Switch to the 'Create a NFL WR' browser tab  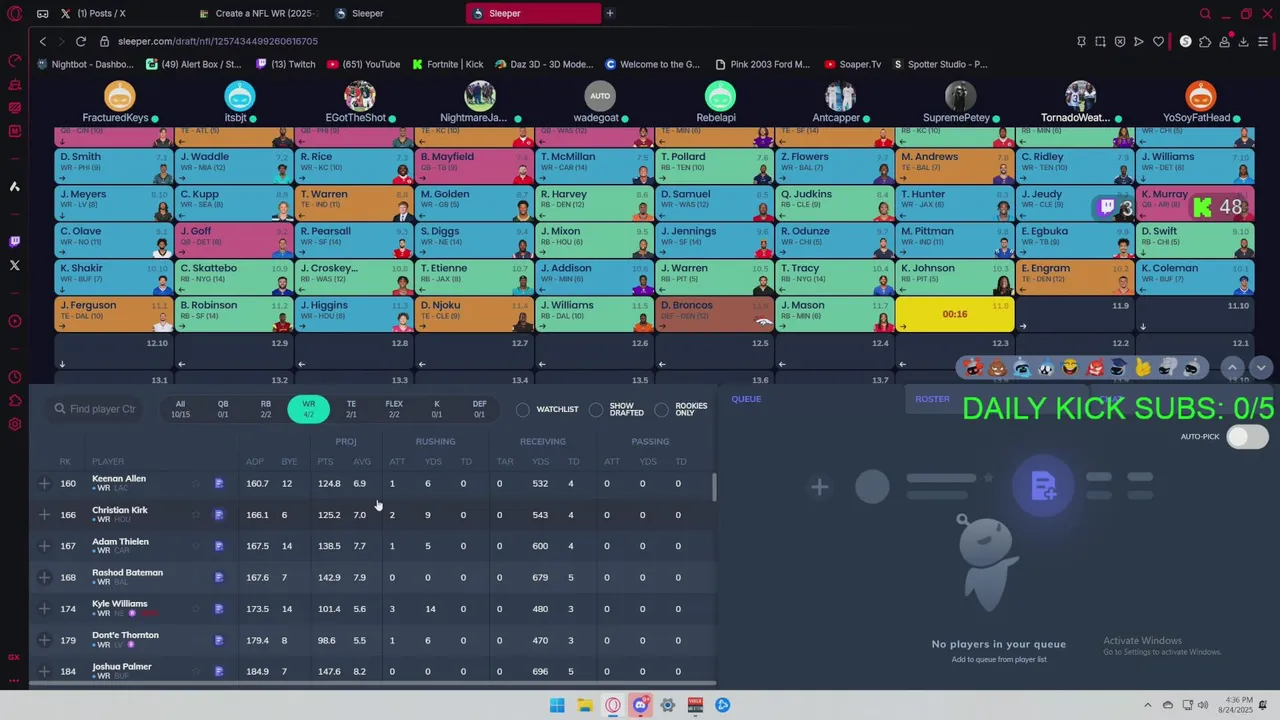click(258, 13)
